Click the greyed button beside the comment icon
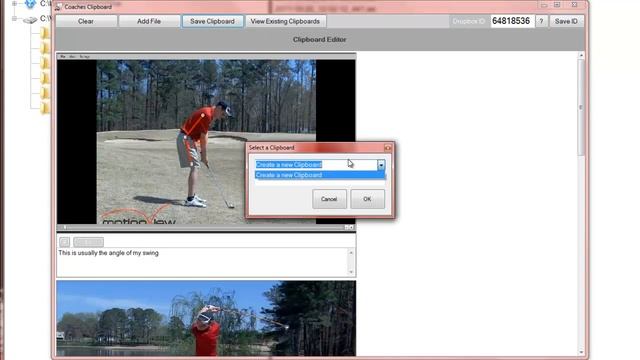This screenshot has height=360, width=640. point(89,242)
